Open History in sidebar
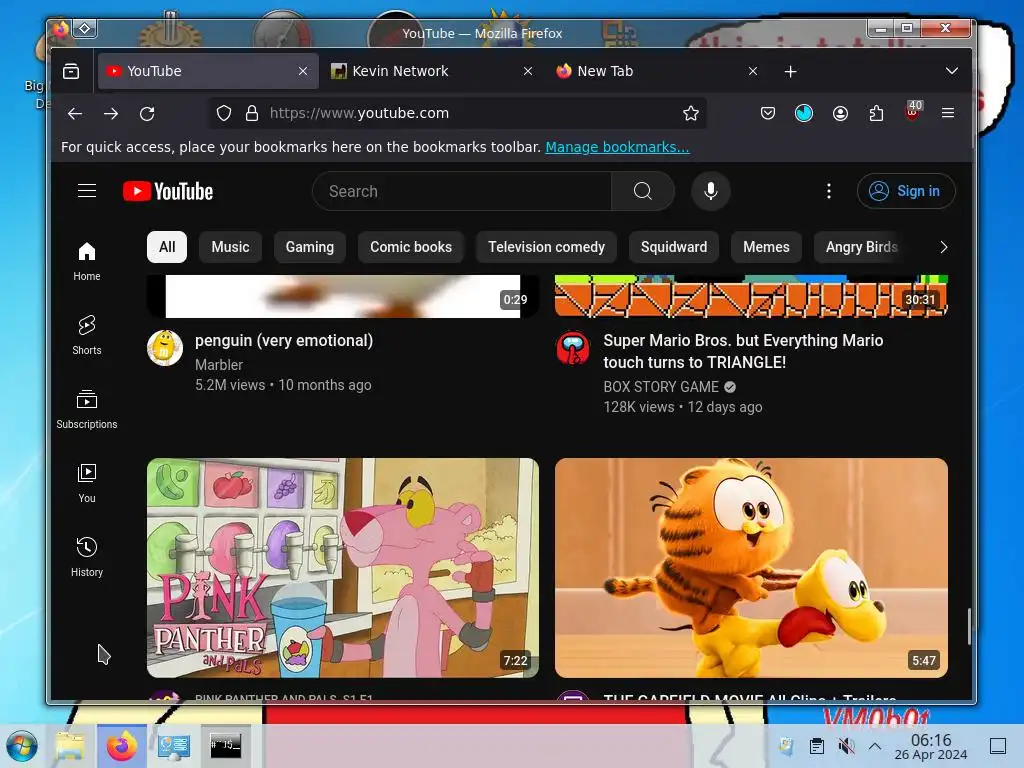Viewport: 1024px width, 768px height. pos(87,557)
